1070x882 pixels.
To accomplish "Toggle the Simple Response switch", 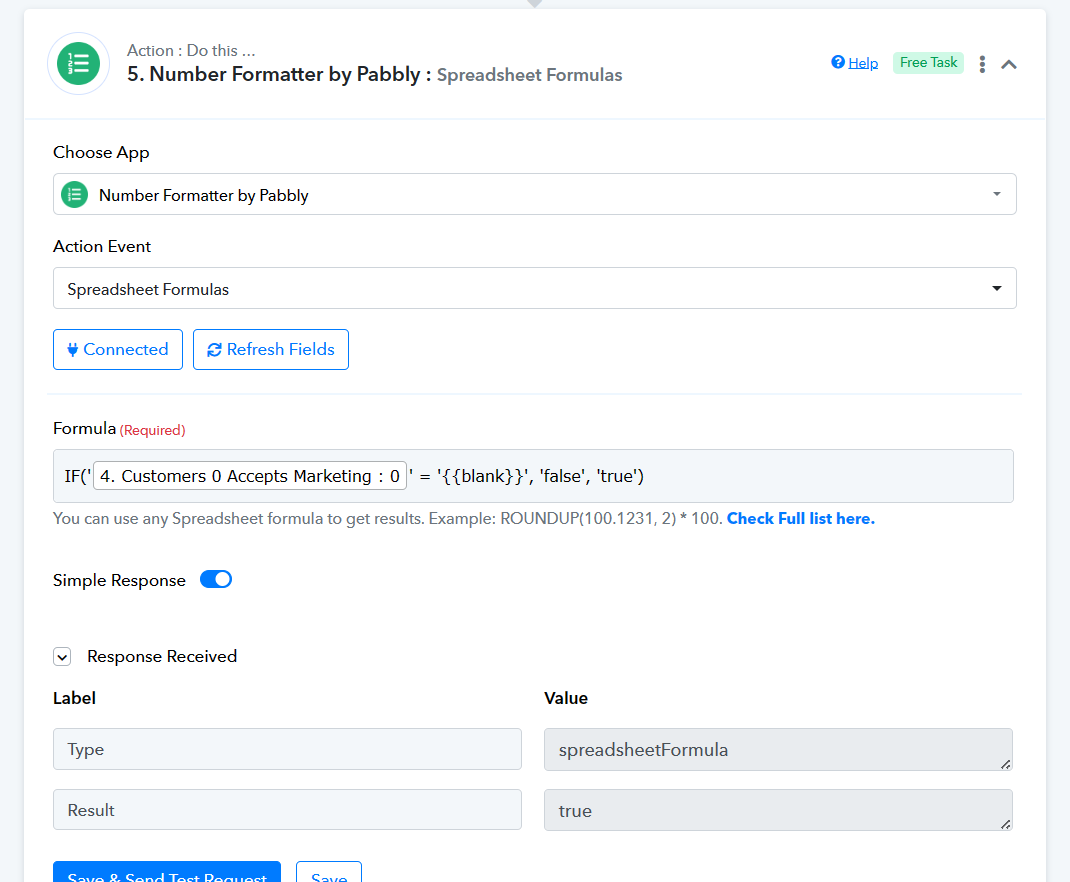I will click(216, 579).
